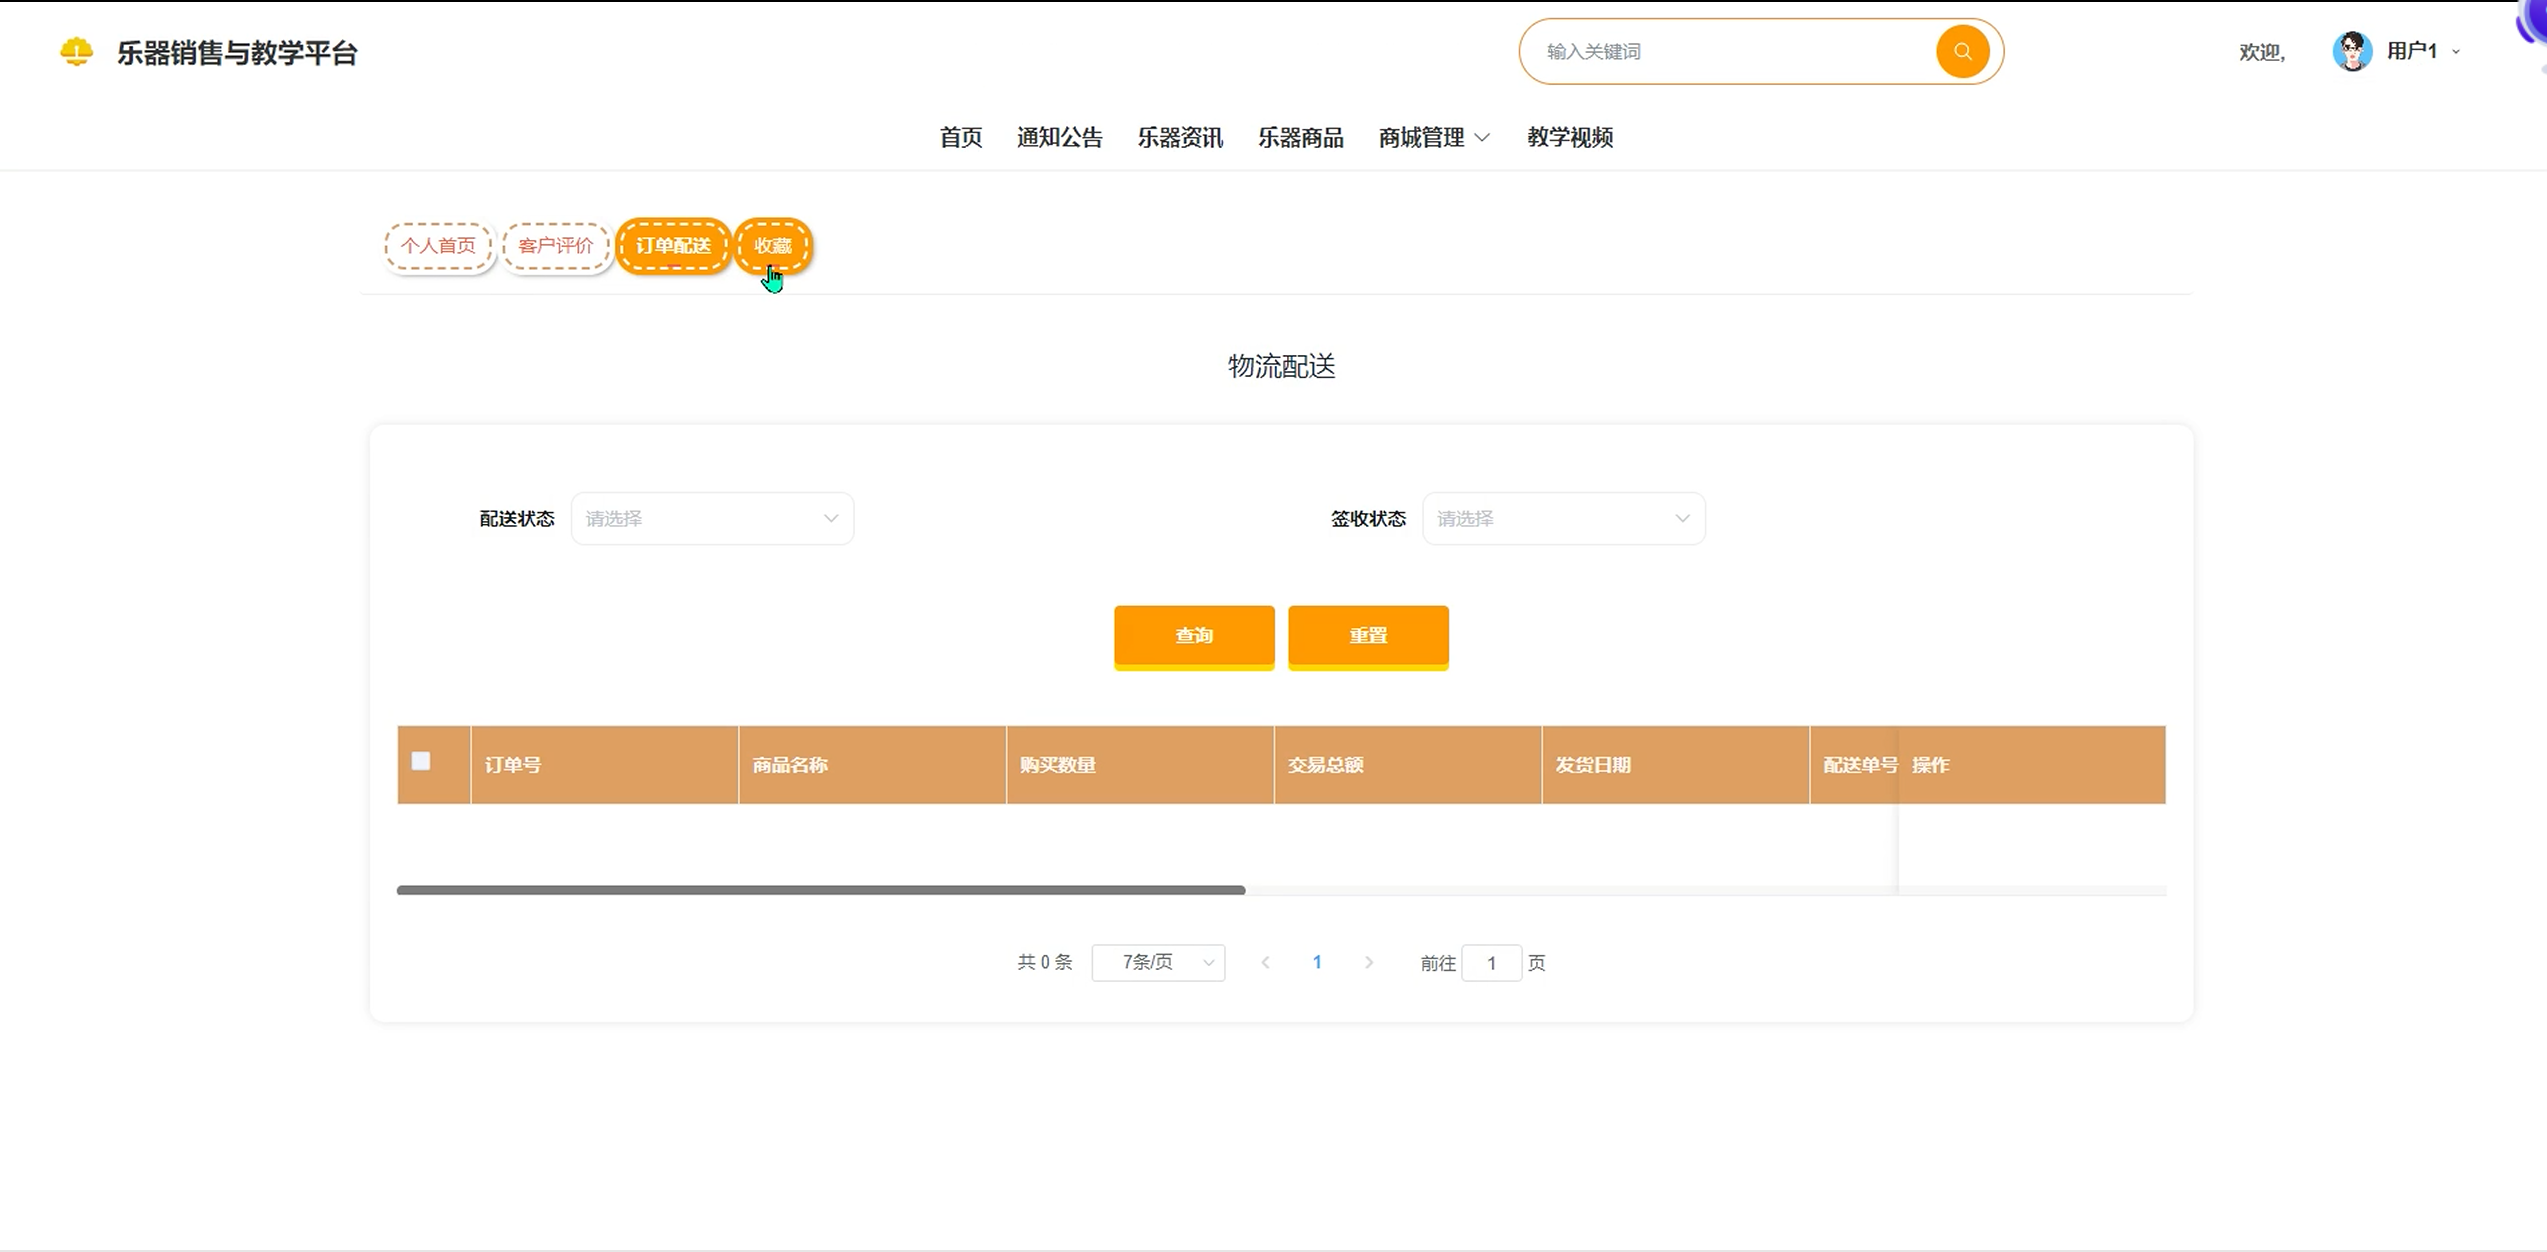This screenshot has width=2547, height=1252.
Task: Click the orange search magnifier icon
Action: coord(1962,52)
